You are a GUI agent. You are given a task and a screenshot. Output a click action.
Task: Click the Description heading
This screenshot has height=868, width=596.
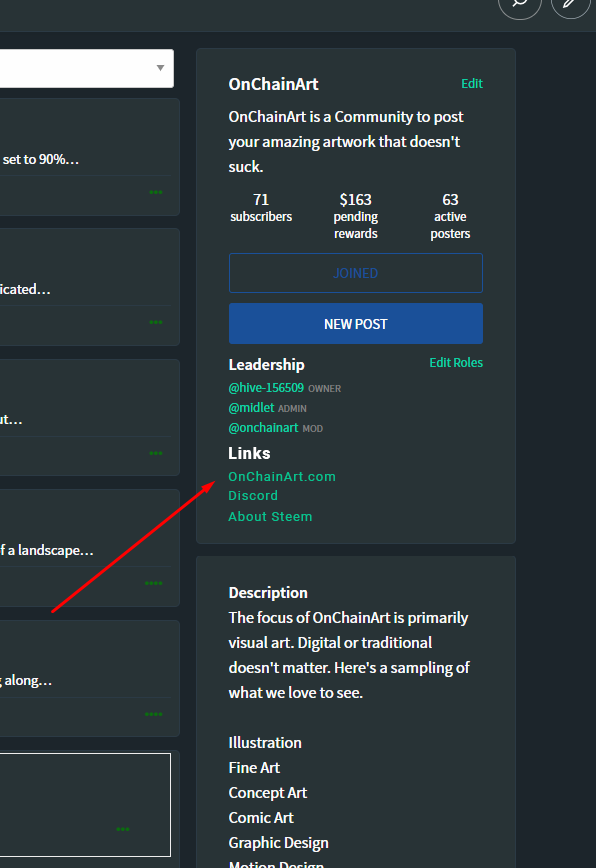(x=268, y=593)
